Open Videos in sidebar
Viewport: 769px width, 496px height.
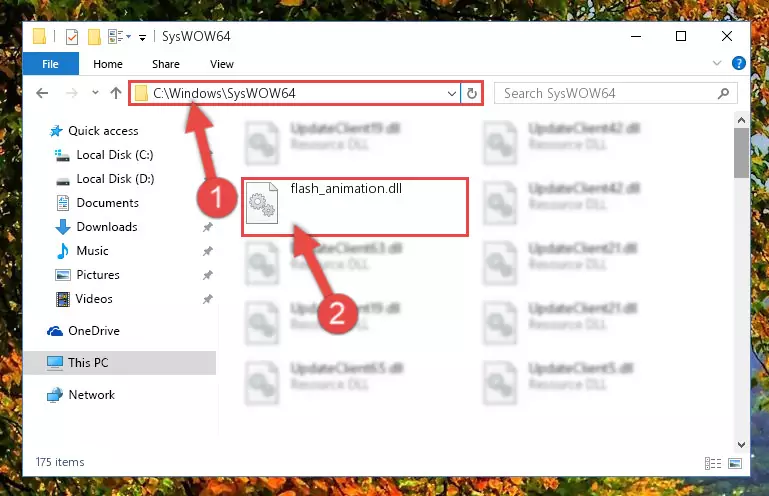[x=94, y=299]
